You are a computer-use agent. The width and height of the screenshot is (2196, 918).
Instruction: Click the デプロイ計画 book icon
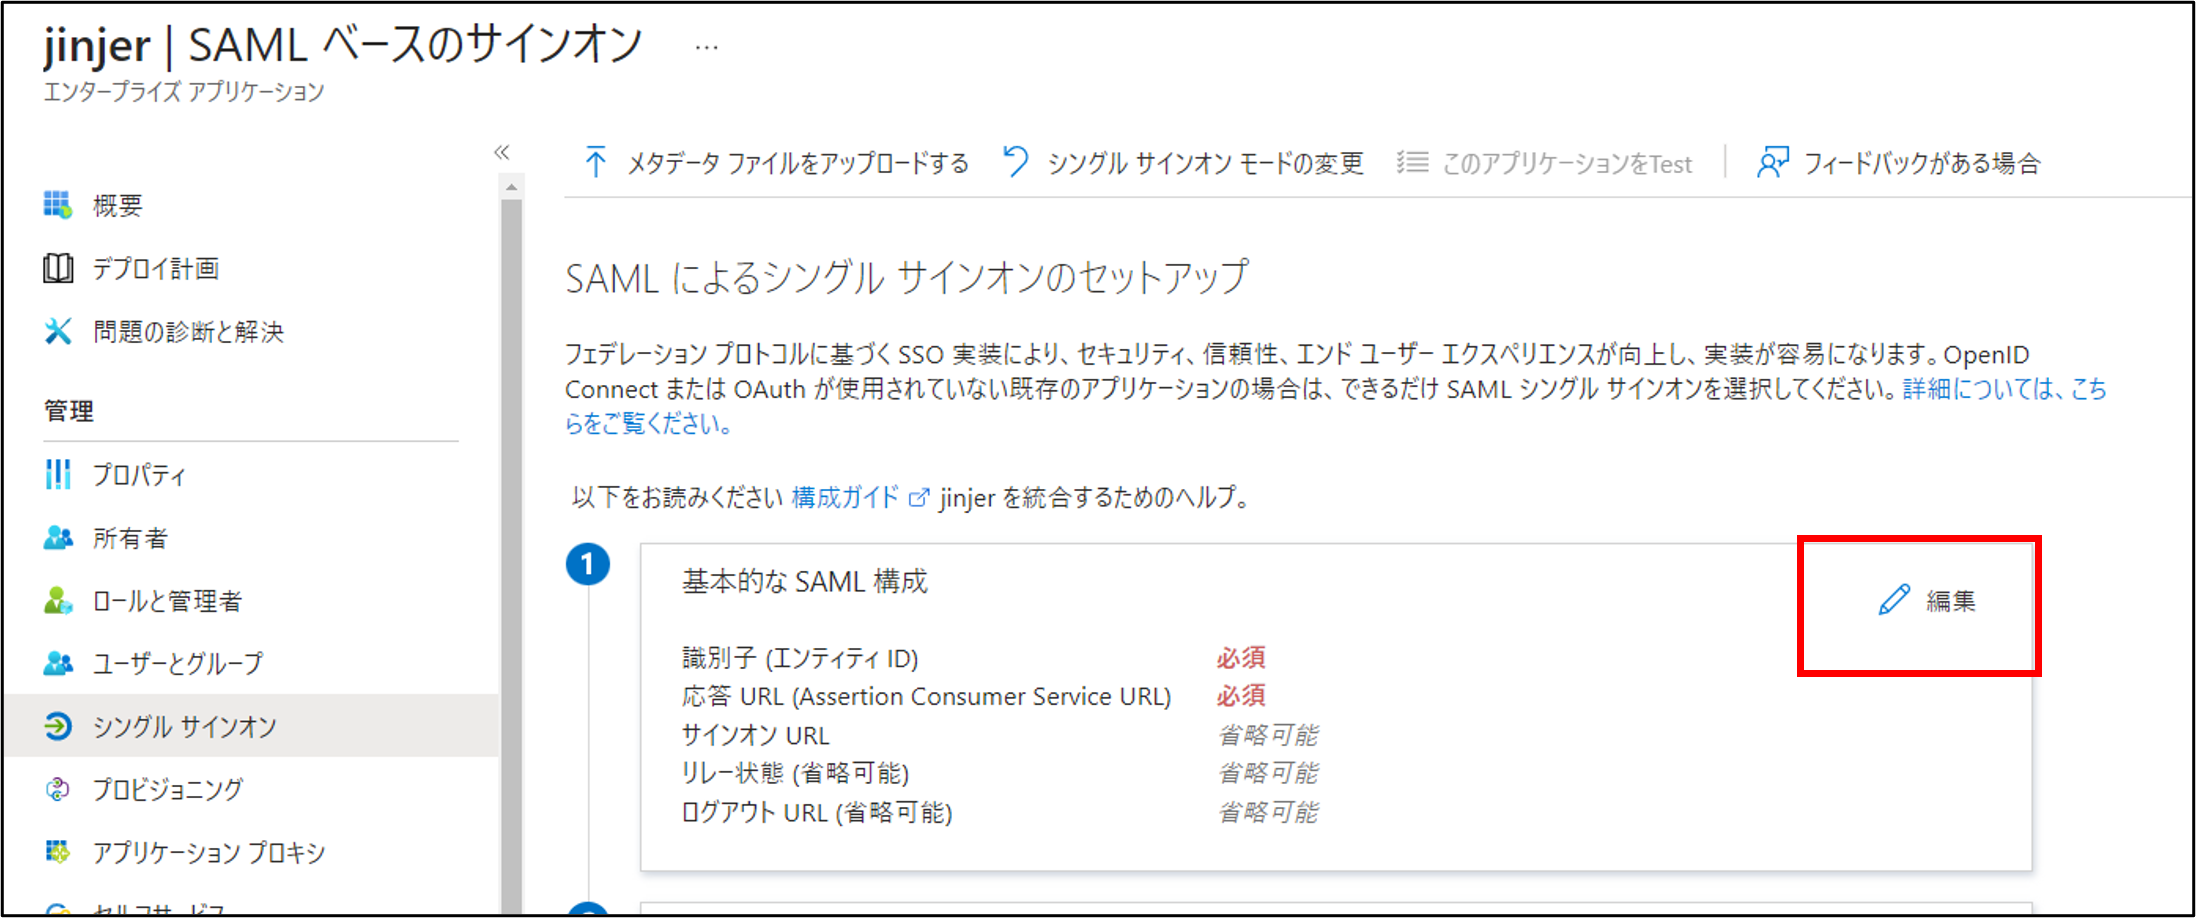click(58, 268)
